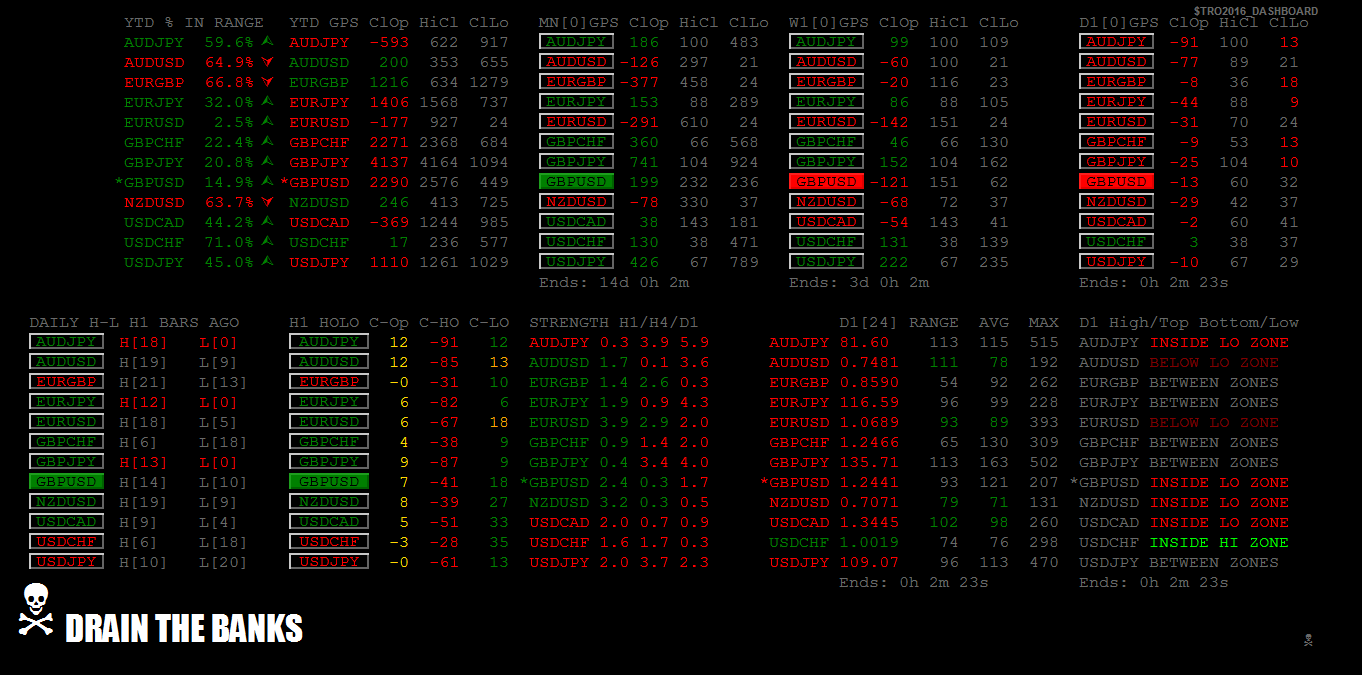Click the red down arrow beside NZDUSD 63.7%
The height and width of the screenshot is (675, 1362).
(x=267, y=202)
